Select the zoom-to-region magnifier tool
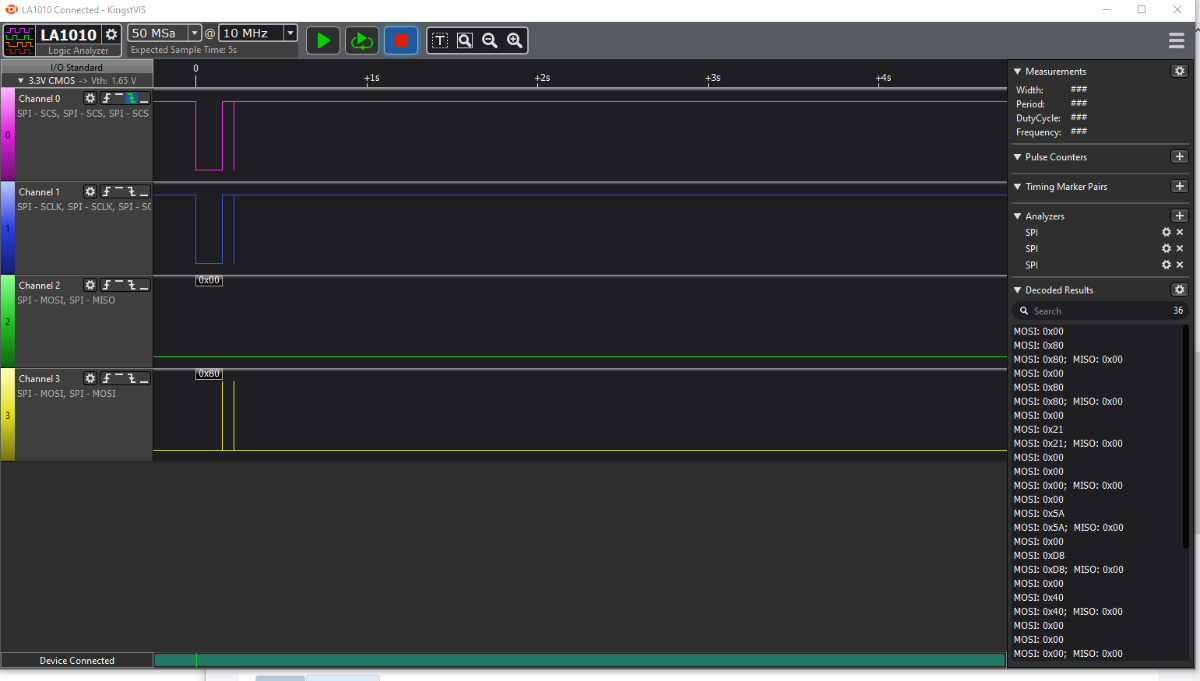 (x=465, y=40)
